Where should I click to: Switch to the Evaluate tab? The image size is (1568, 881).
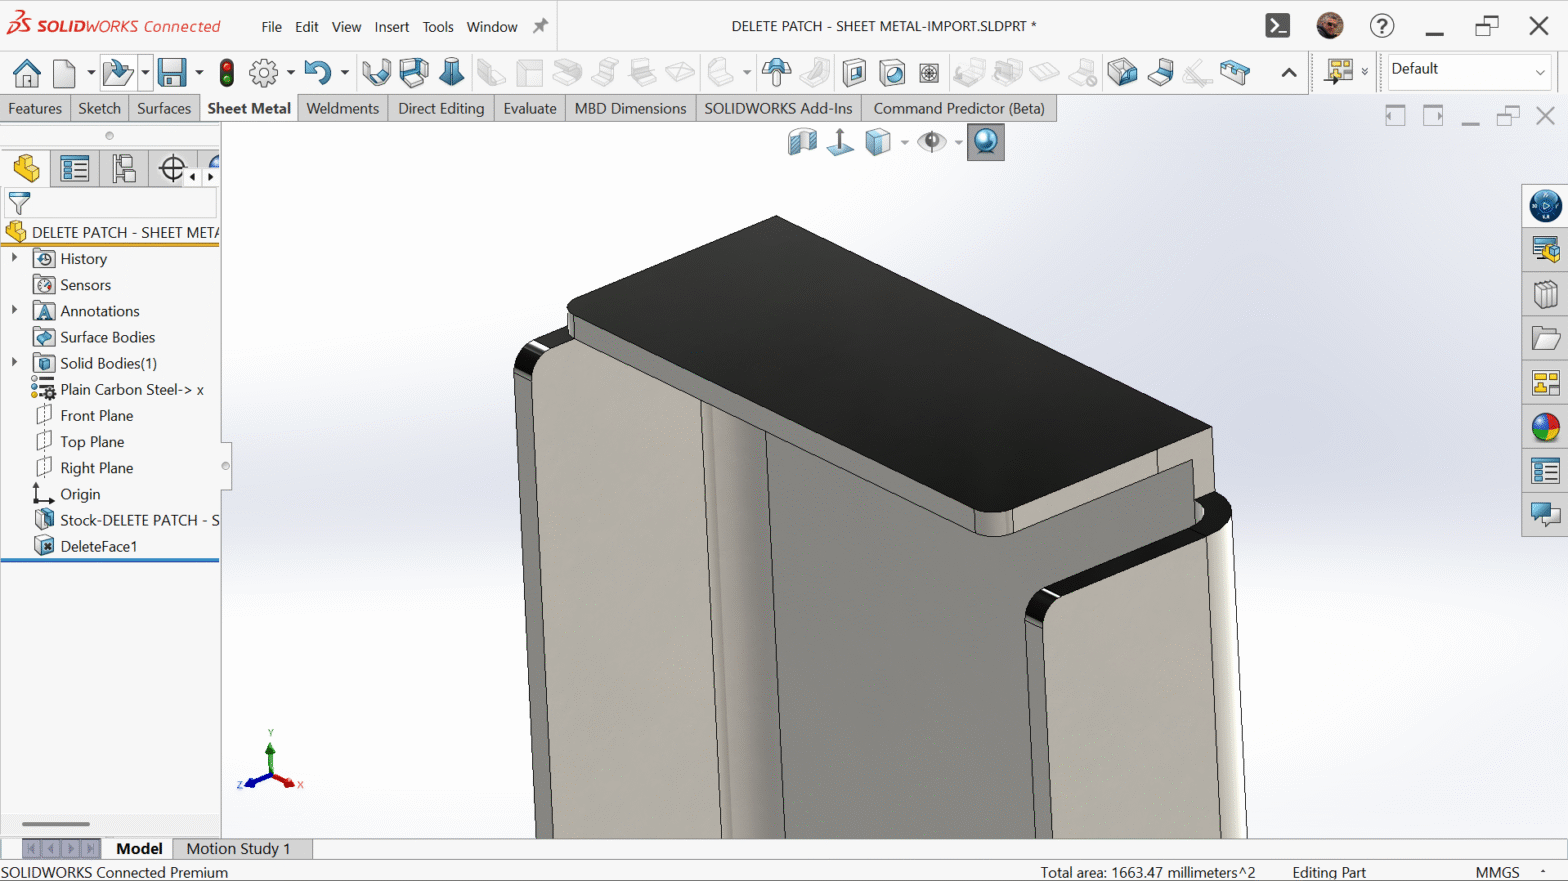coord(530,108)
